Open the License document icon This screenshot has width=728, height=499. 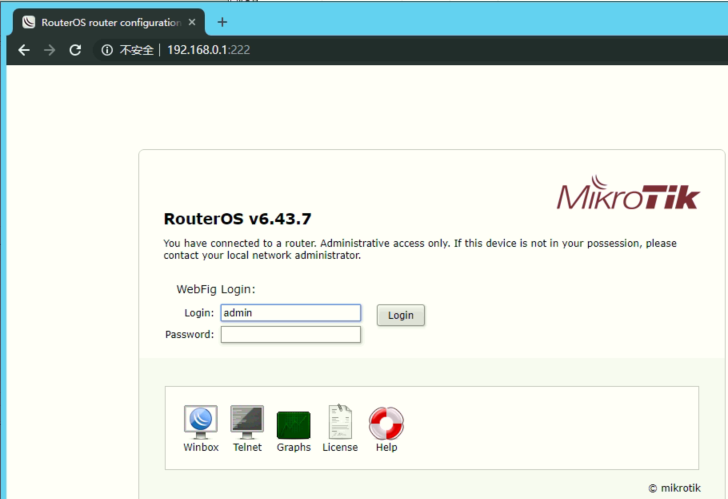[340, 421]
